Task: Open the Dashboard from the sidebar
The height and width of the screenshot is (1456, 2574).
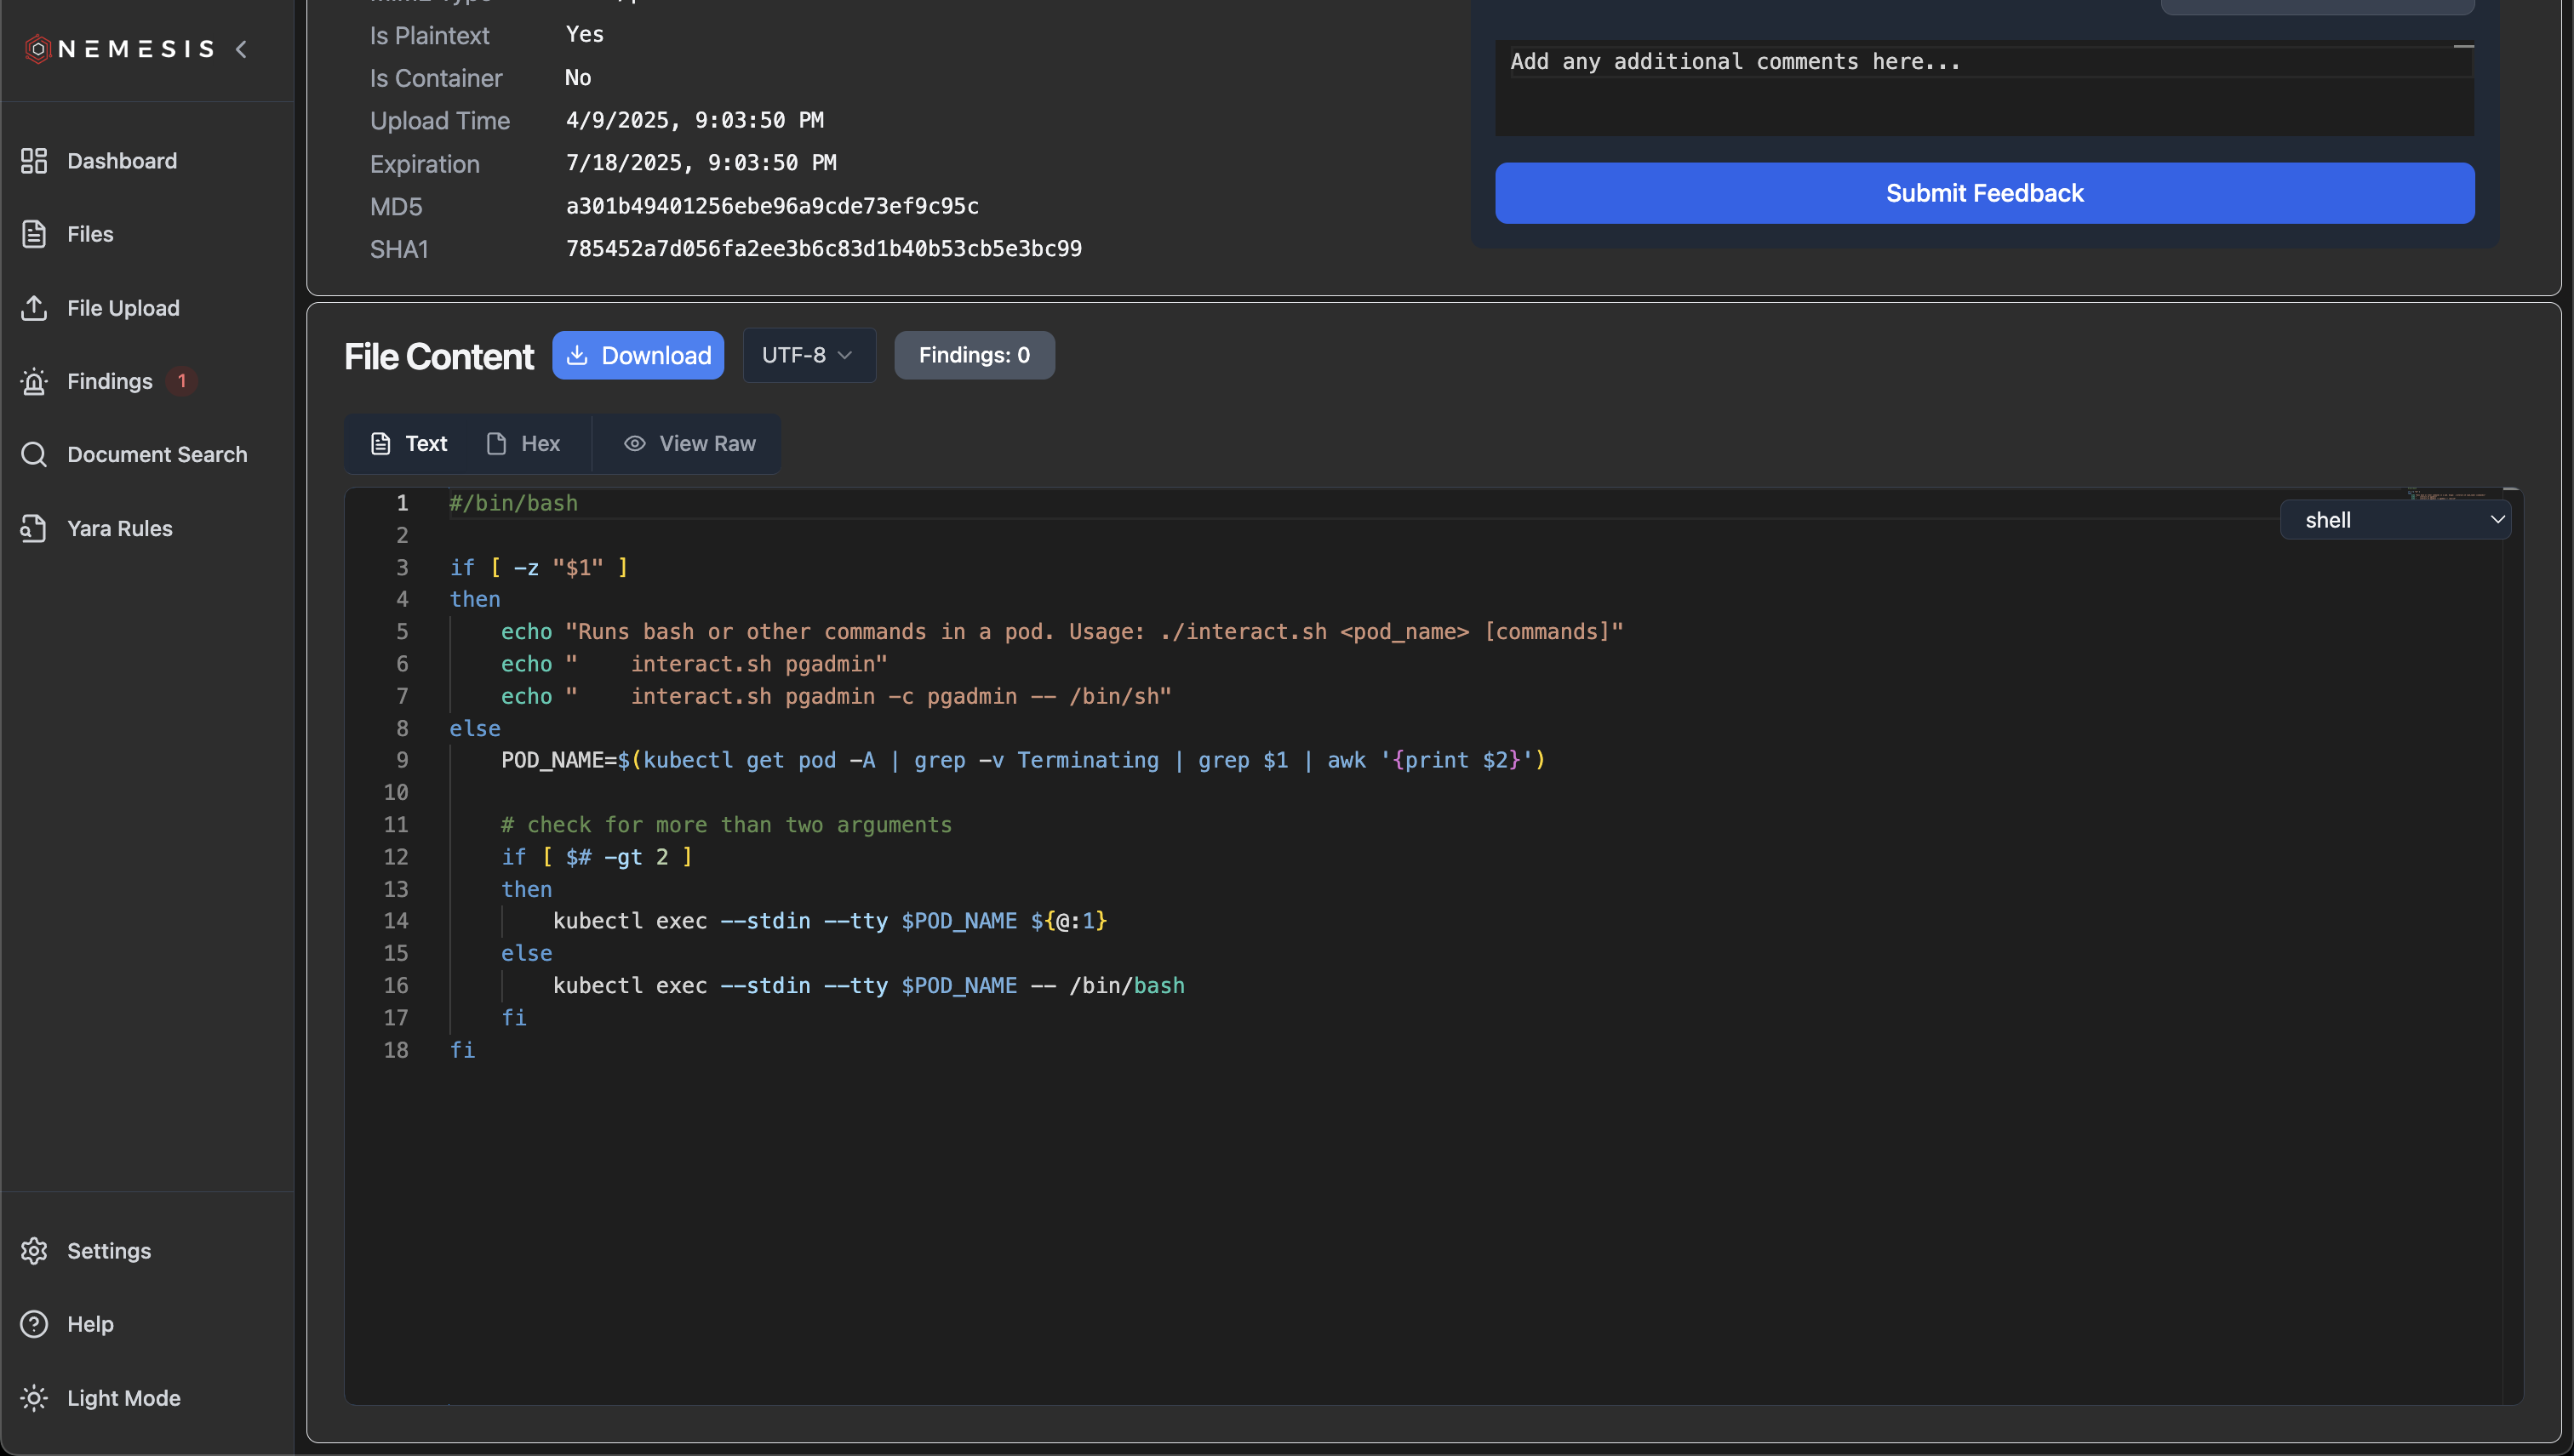Action: tap(121, 160)
